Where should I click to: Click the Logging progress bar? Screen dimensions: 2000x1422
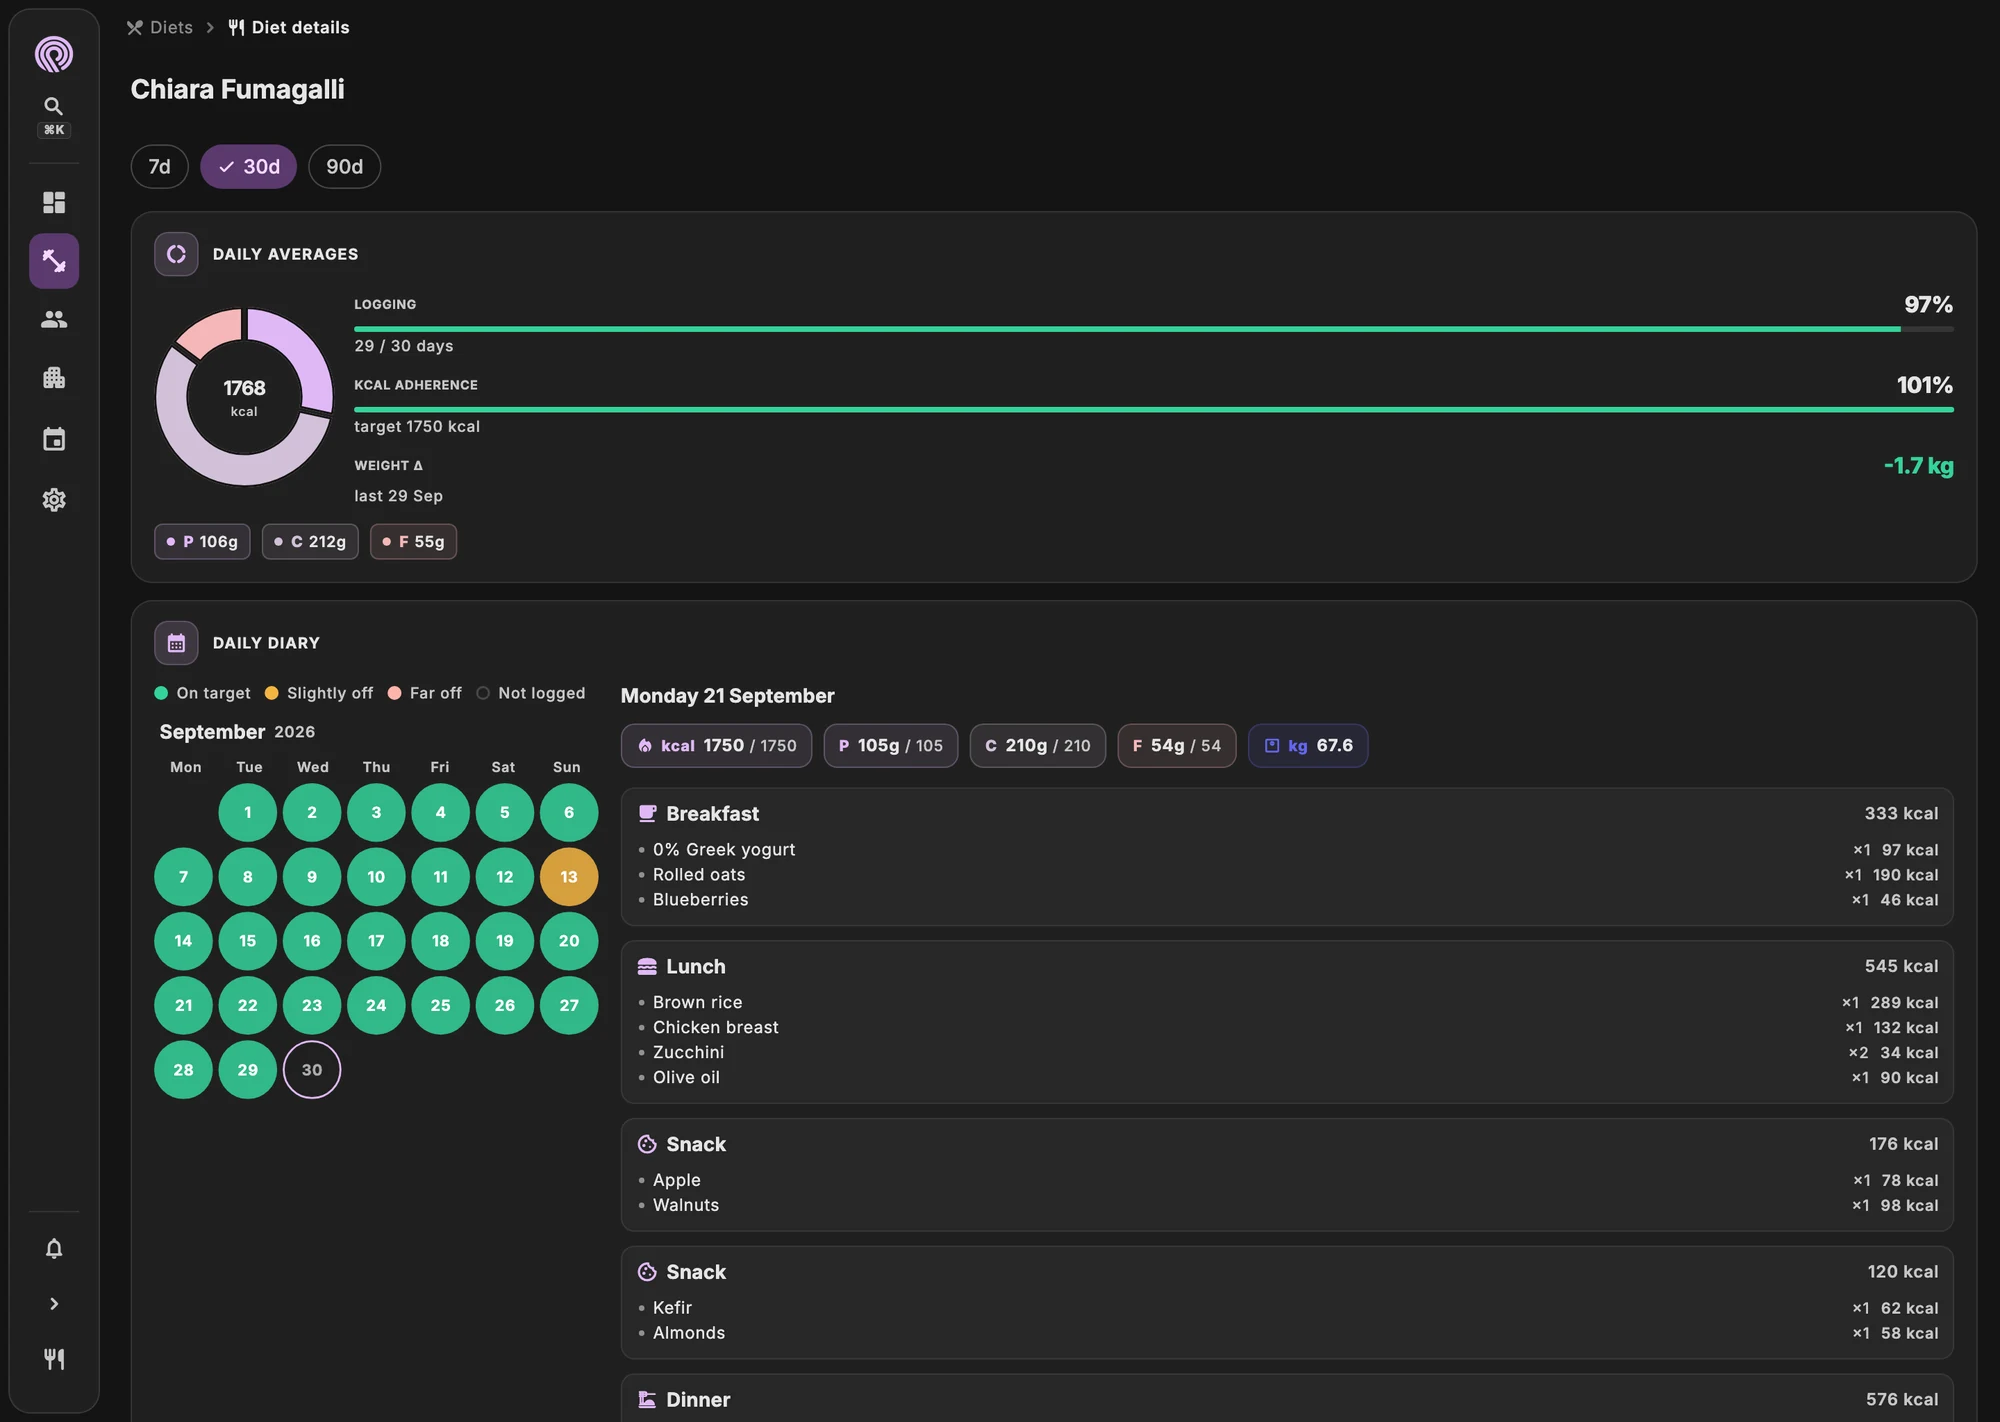1154,328
